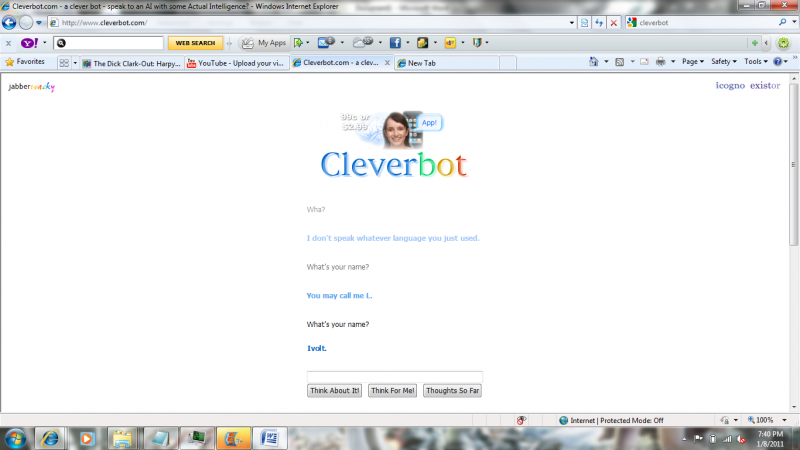Open the icogno link
800x450 pixels.
(x=730, y=86)
